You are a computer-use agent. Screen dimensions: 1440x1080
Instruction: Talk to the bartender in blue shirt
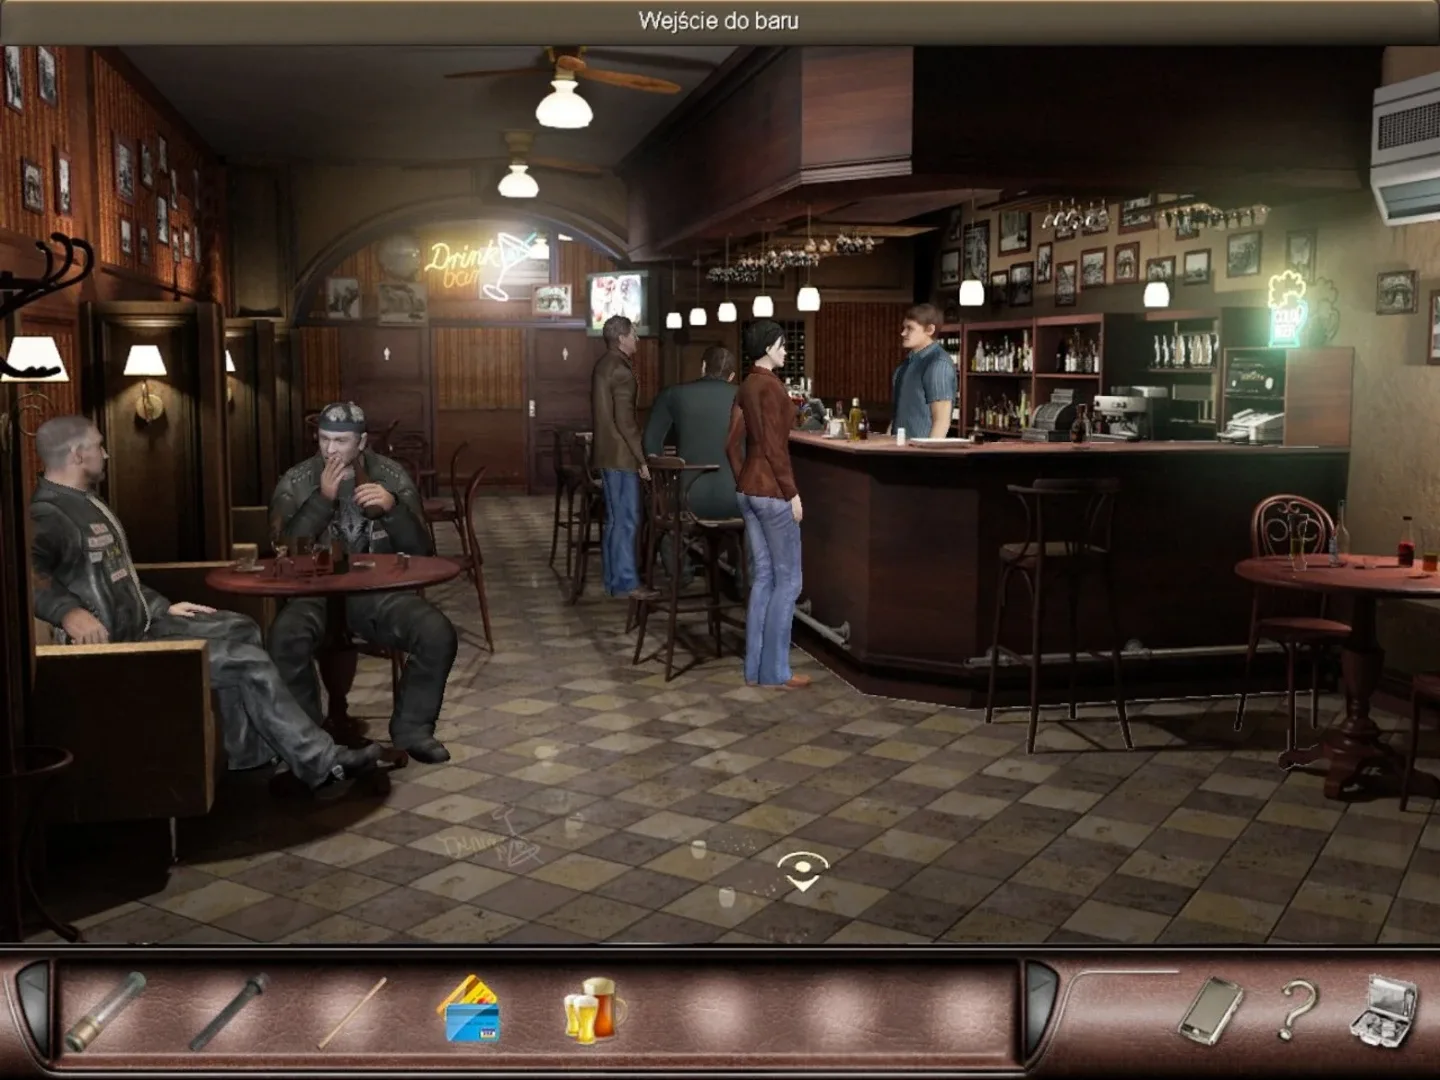pyautogui.click(x=920, y=375)
